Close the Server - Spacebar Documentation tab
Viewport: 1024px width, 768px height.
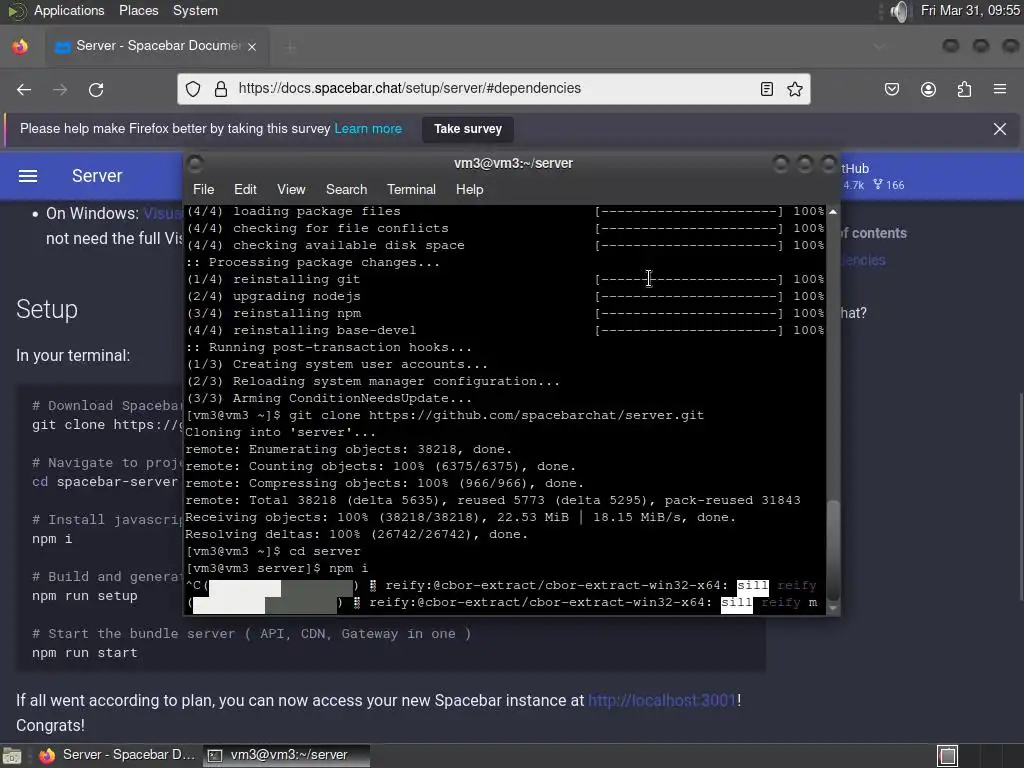[x=252, y=46]
